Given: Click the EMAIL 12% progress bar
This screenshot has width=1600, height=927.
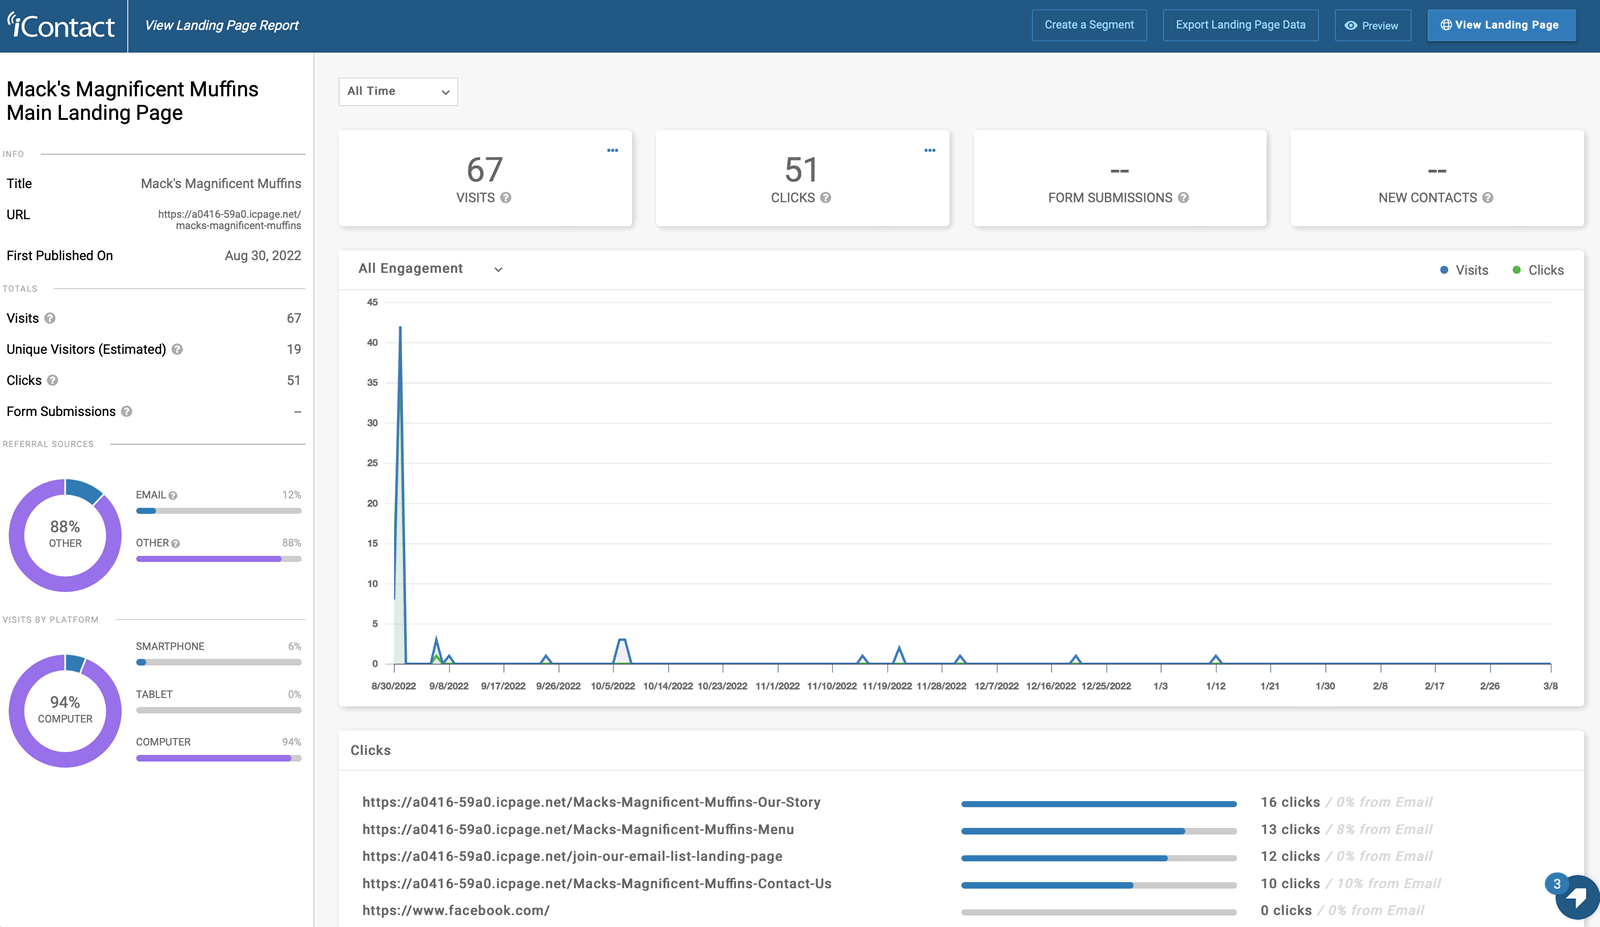Looking at the screenshot, I should tap(218, 511).
